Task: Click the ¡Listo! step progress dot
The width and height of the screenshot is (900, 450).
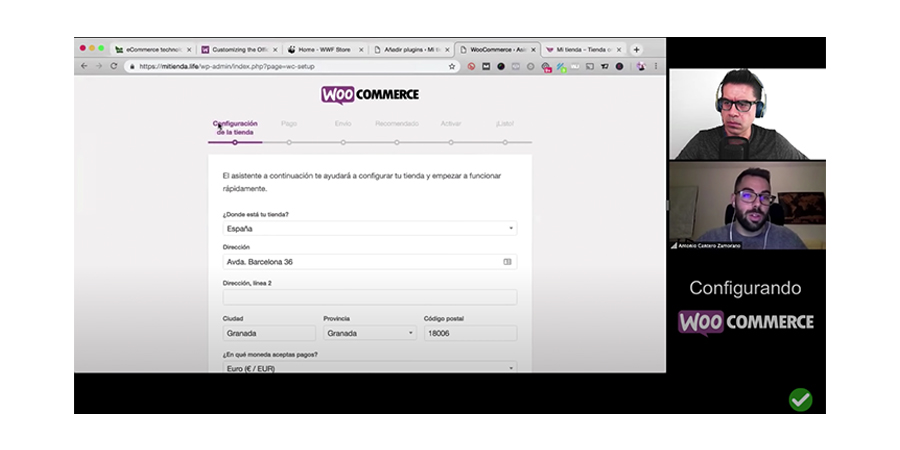Action: coord(505,142)
